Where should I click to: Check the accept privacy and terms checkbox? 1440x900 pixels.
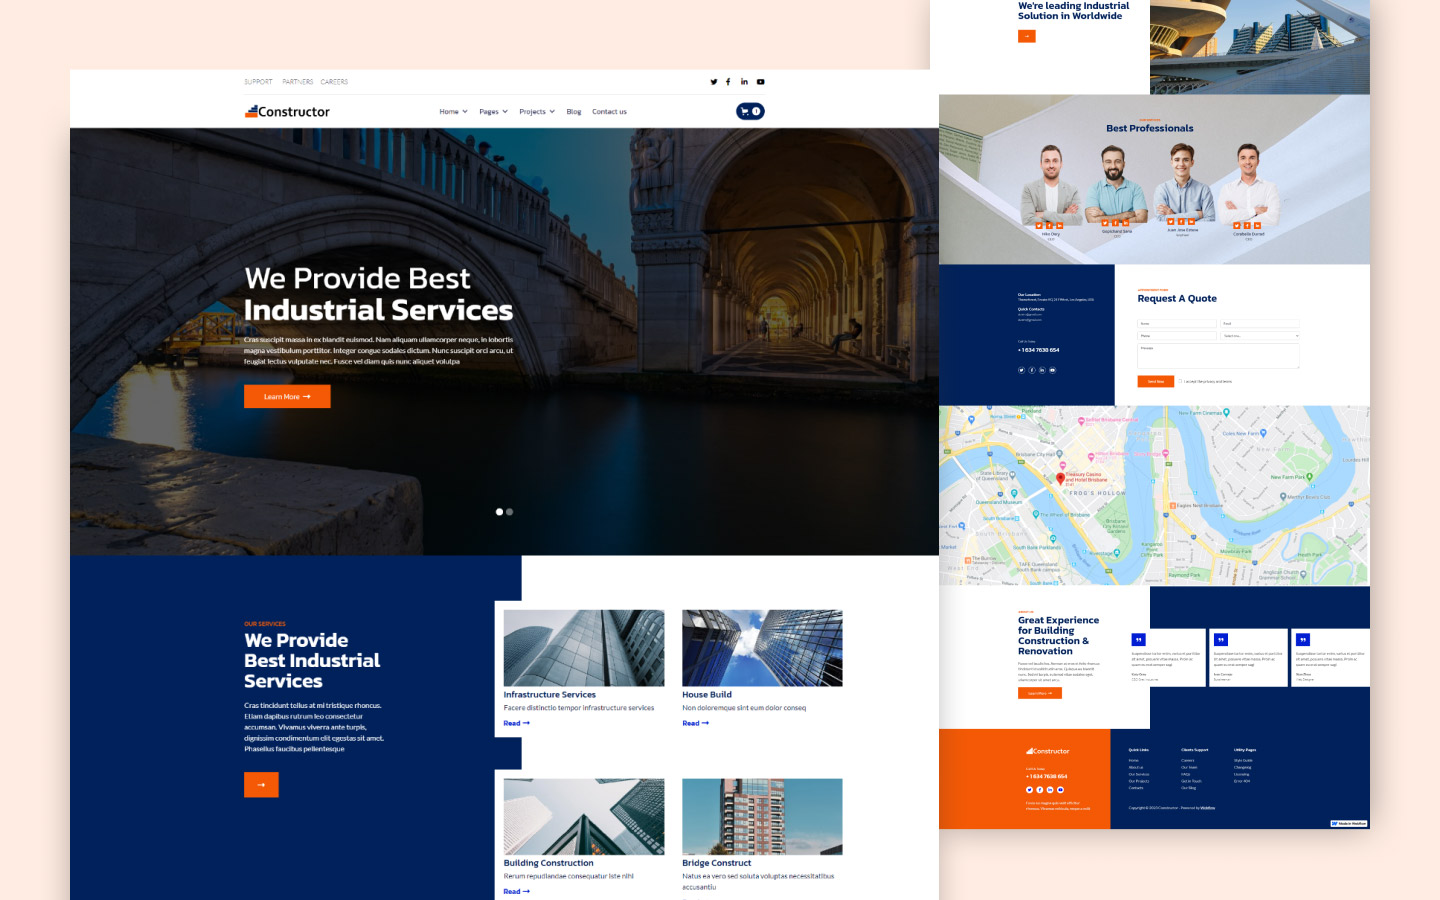coord(1179,381)
